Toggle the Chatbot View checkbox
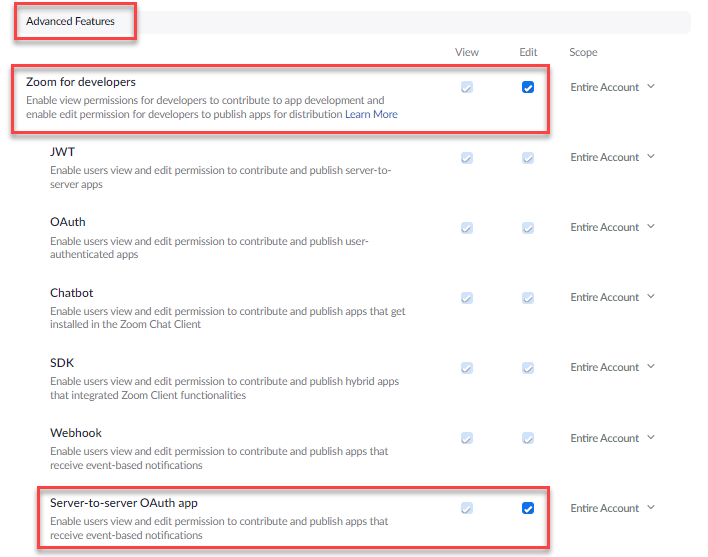Screen dimensions: 708x557 pos(467,297)
